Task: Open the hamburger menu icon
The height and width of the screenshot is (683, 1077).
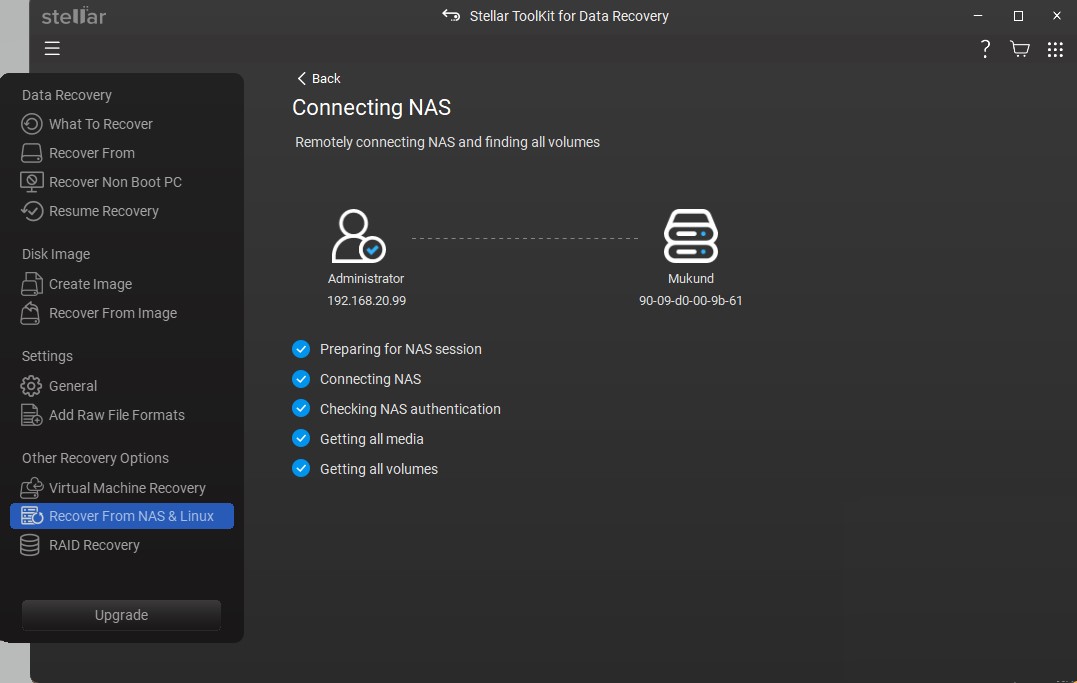Action: (52, 48)
